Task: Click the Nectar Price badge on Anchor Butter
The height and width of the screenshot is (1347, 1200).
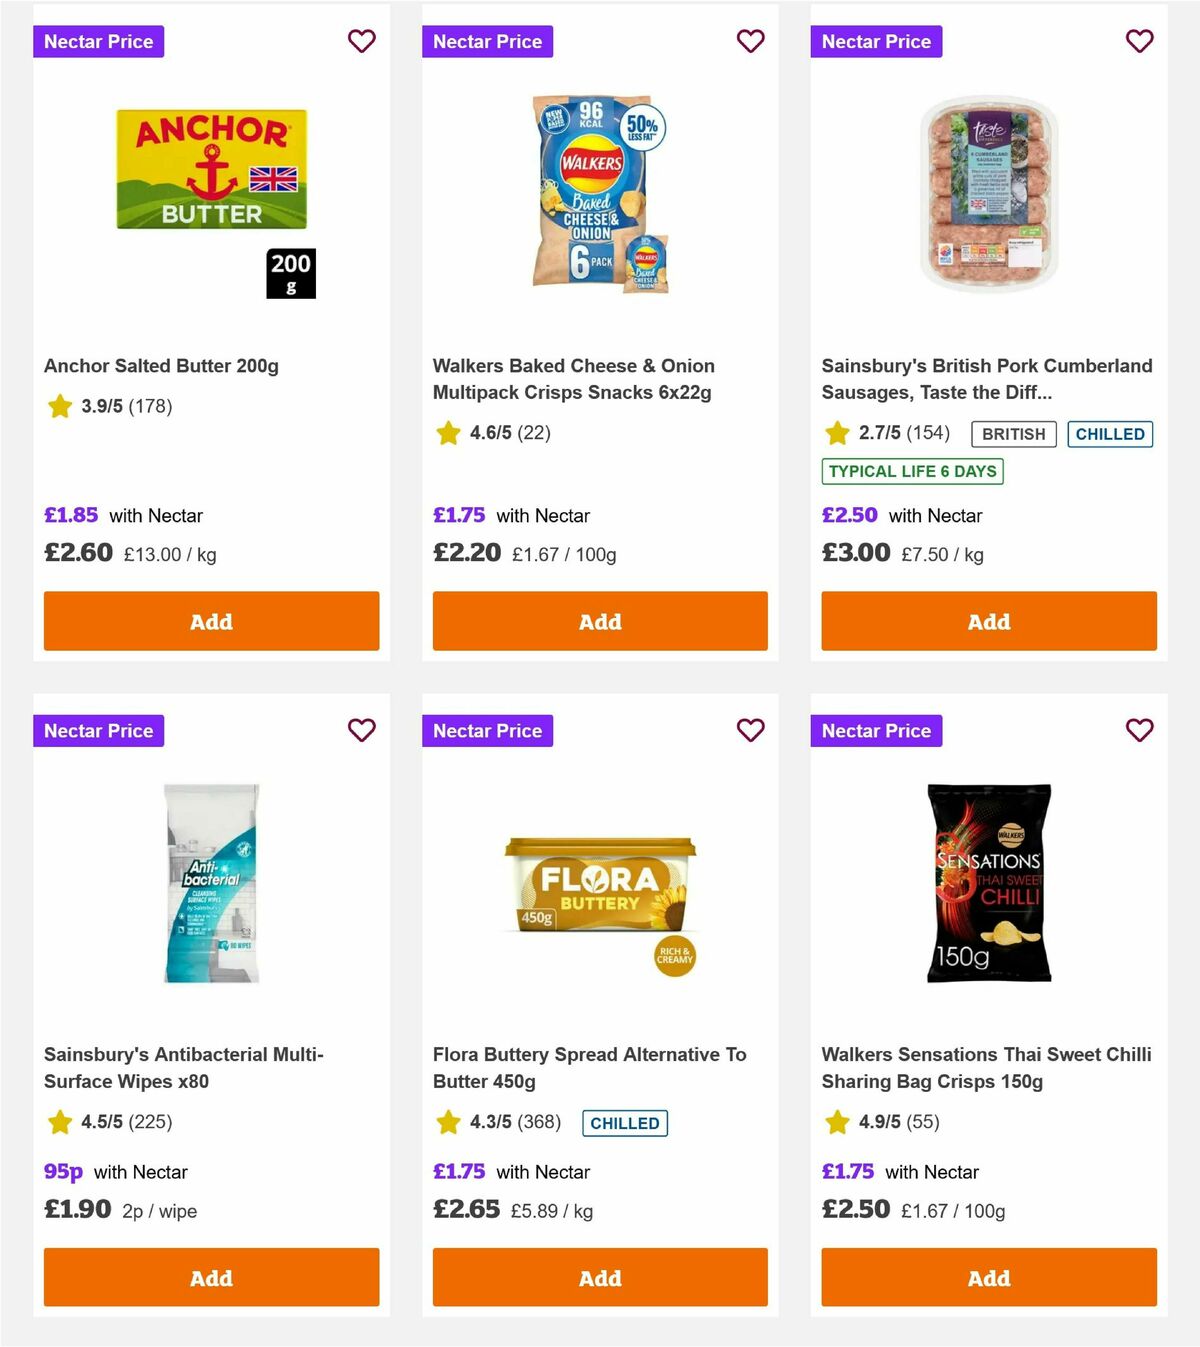Action: [98, 41]
